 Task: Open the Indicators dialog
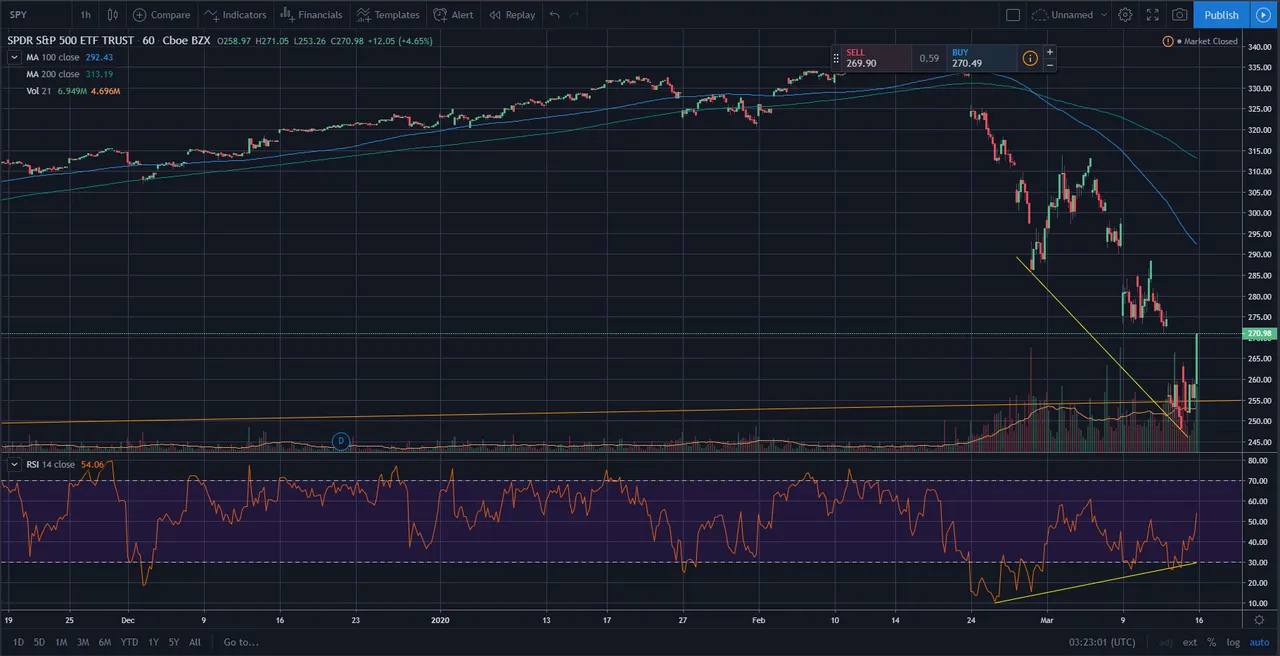click(x=235, y=15)
